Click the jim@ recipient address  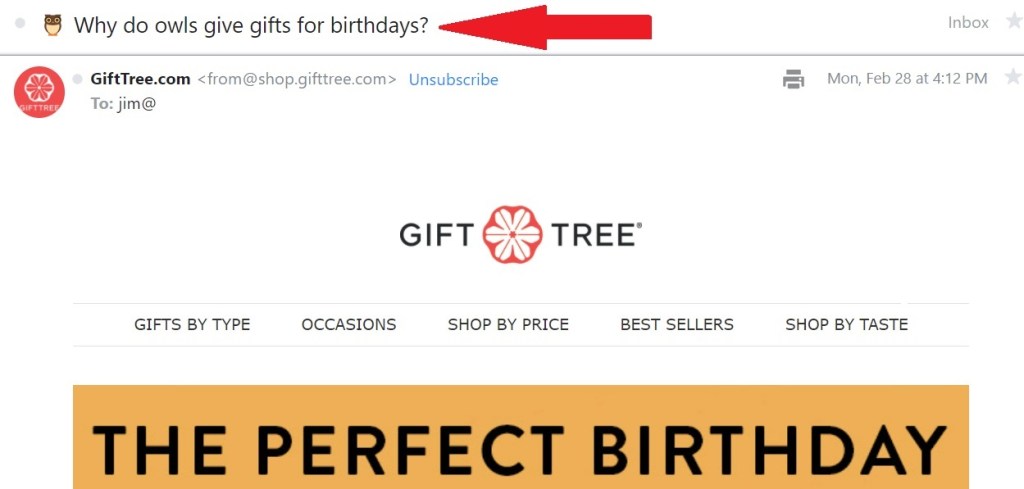[x=137, y=103]
